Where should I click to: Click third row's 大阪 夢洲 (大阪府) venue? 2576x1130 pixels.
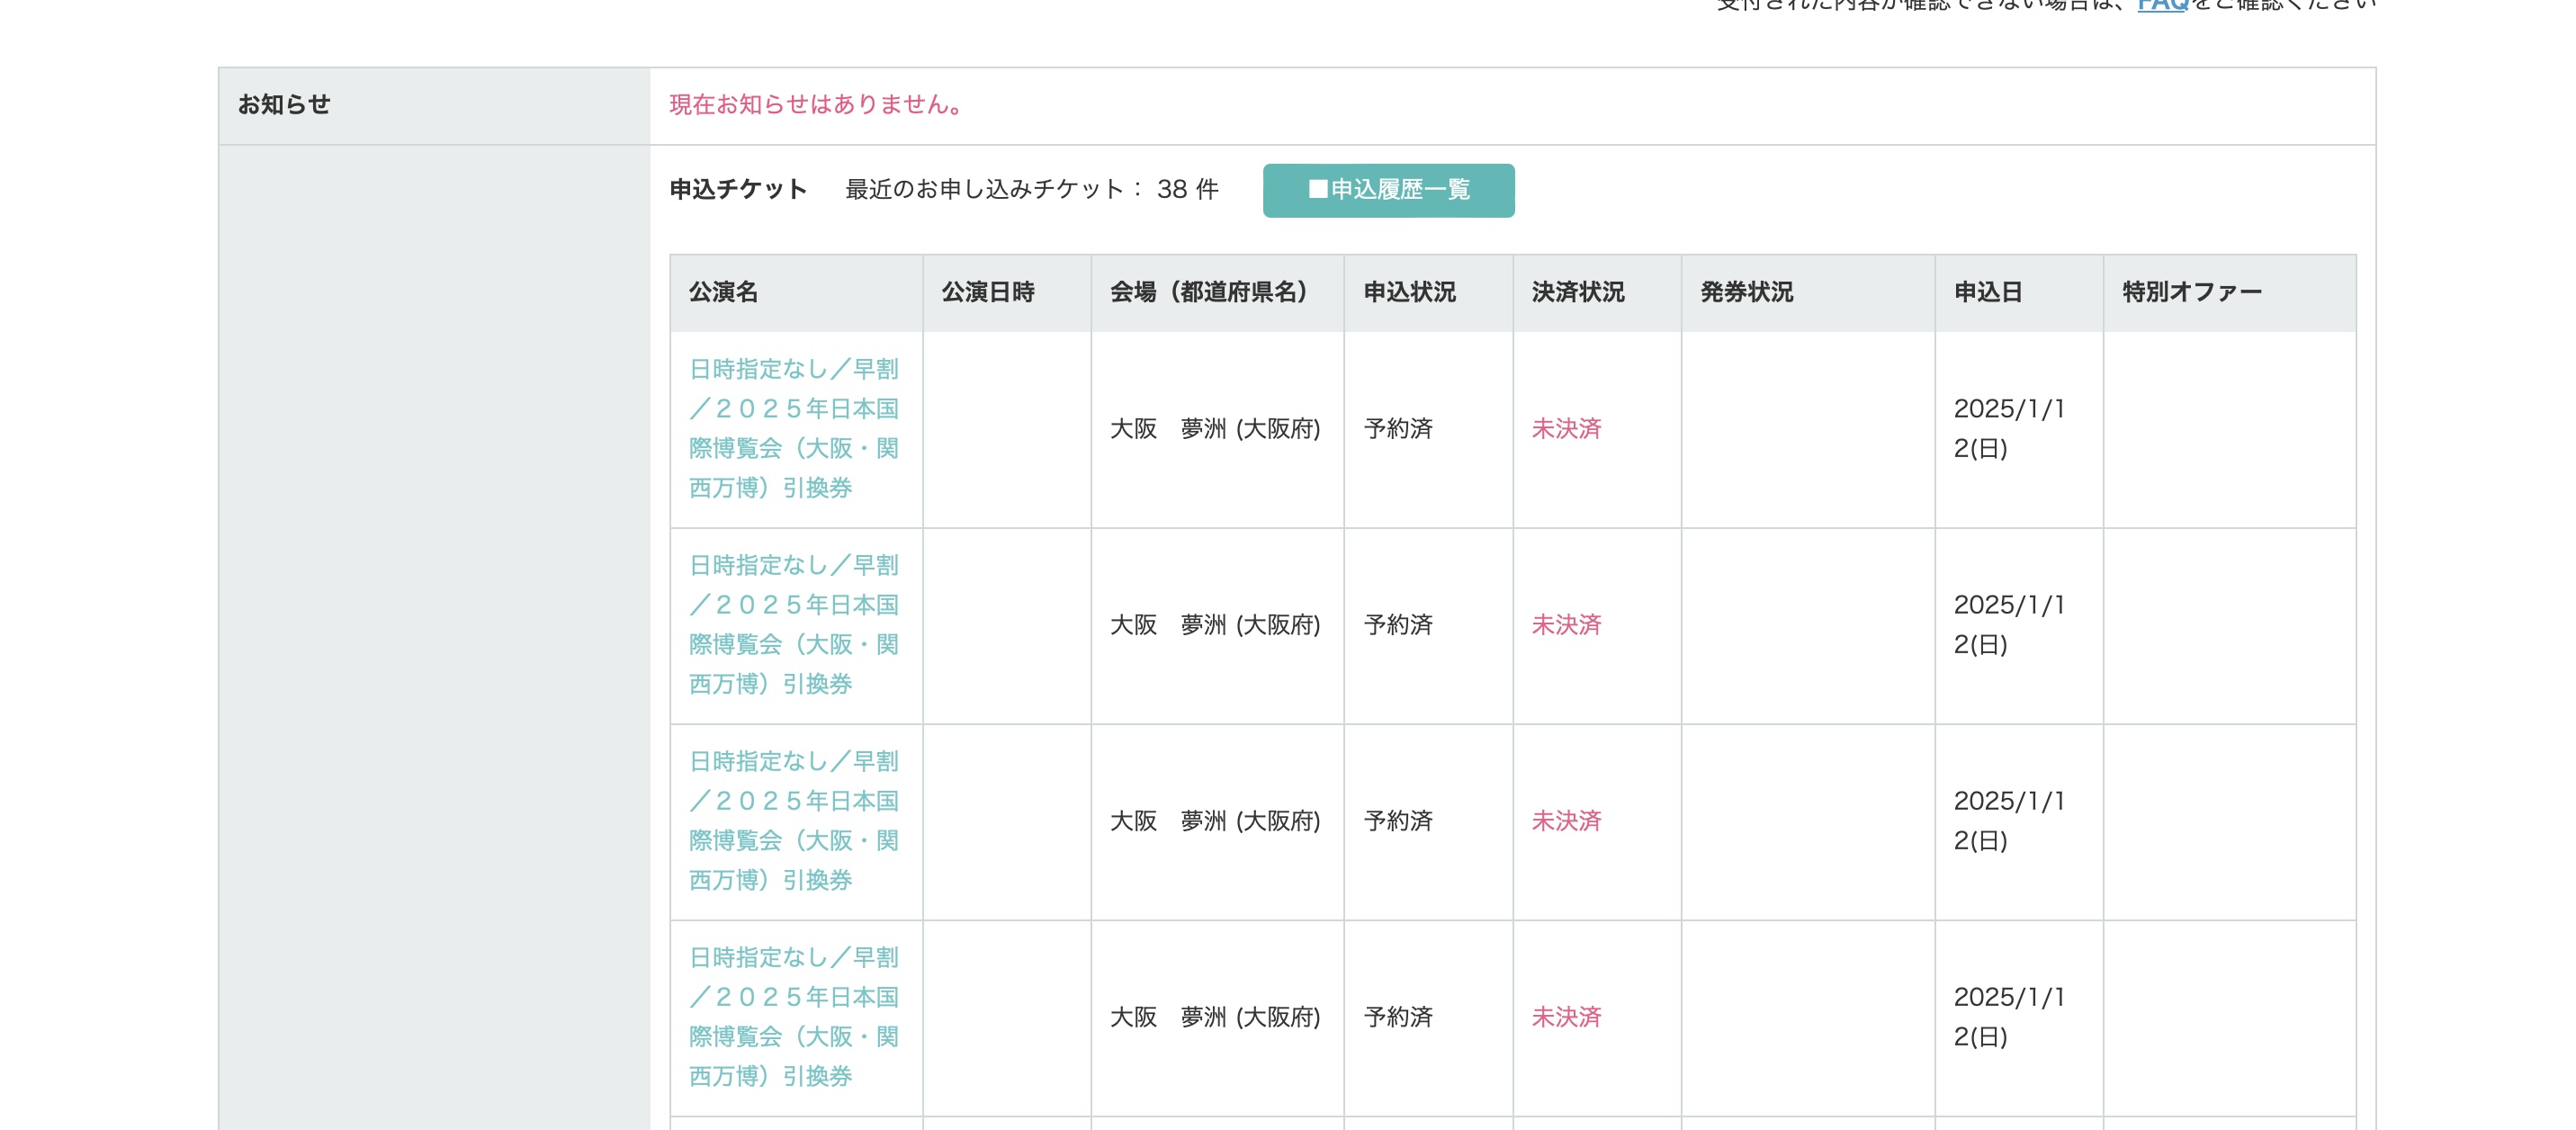[x=1215, y=821]
